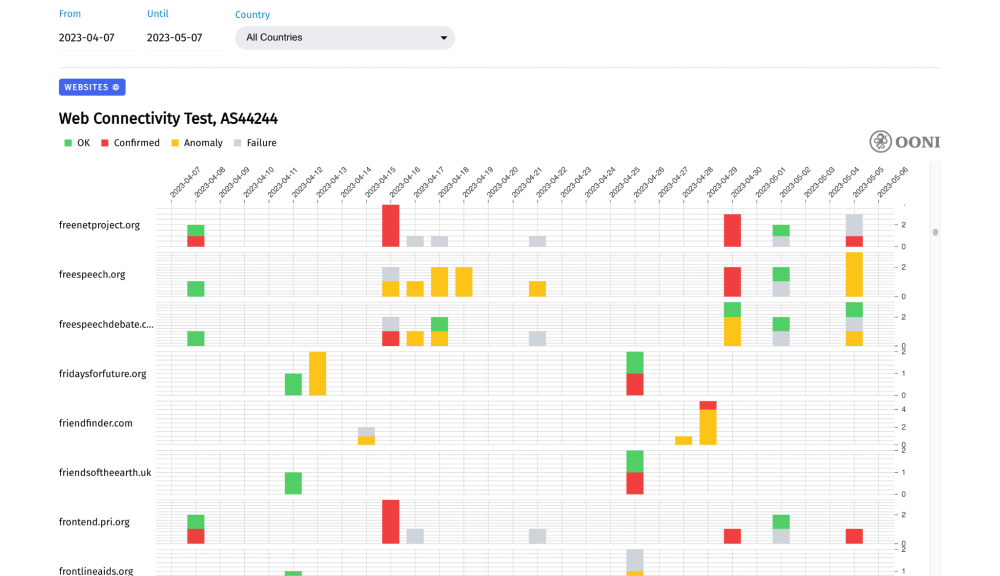This screenshot has height=576, width=1000.
Task: Click fridaysforfuture.org yellow bar on 2023-04-12
Action: [317, 373]
